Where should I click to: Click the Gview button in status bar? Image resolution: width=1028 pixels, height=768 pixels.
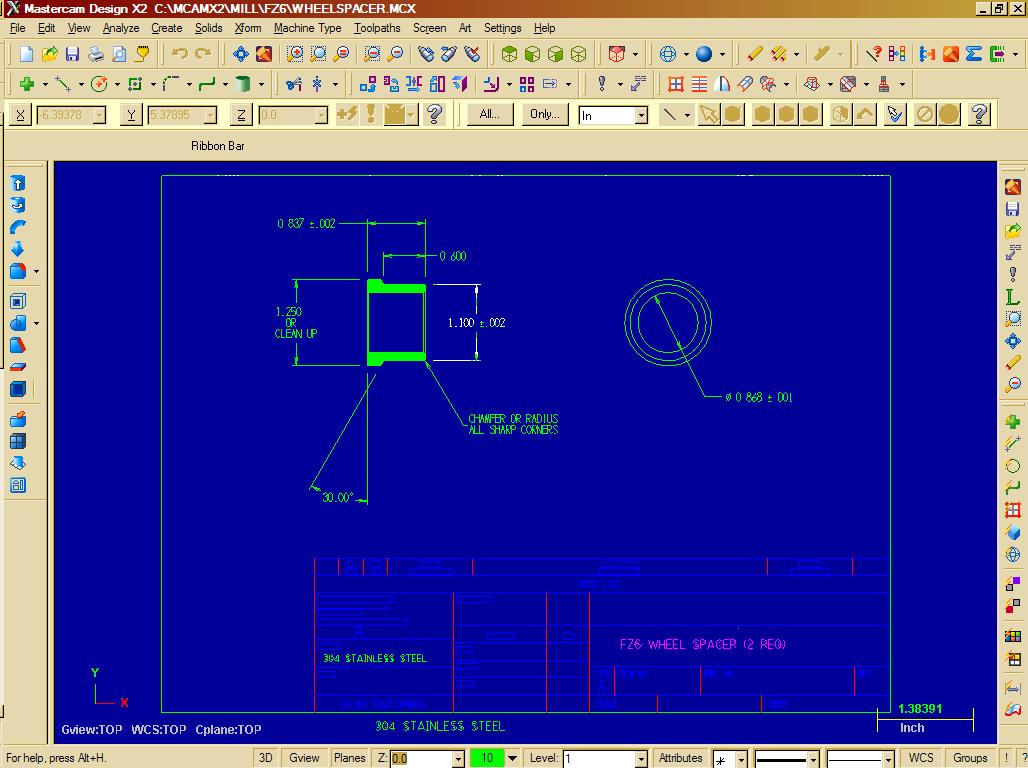[304, 758]
